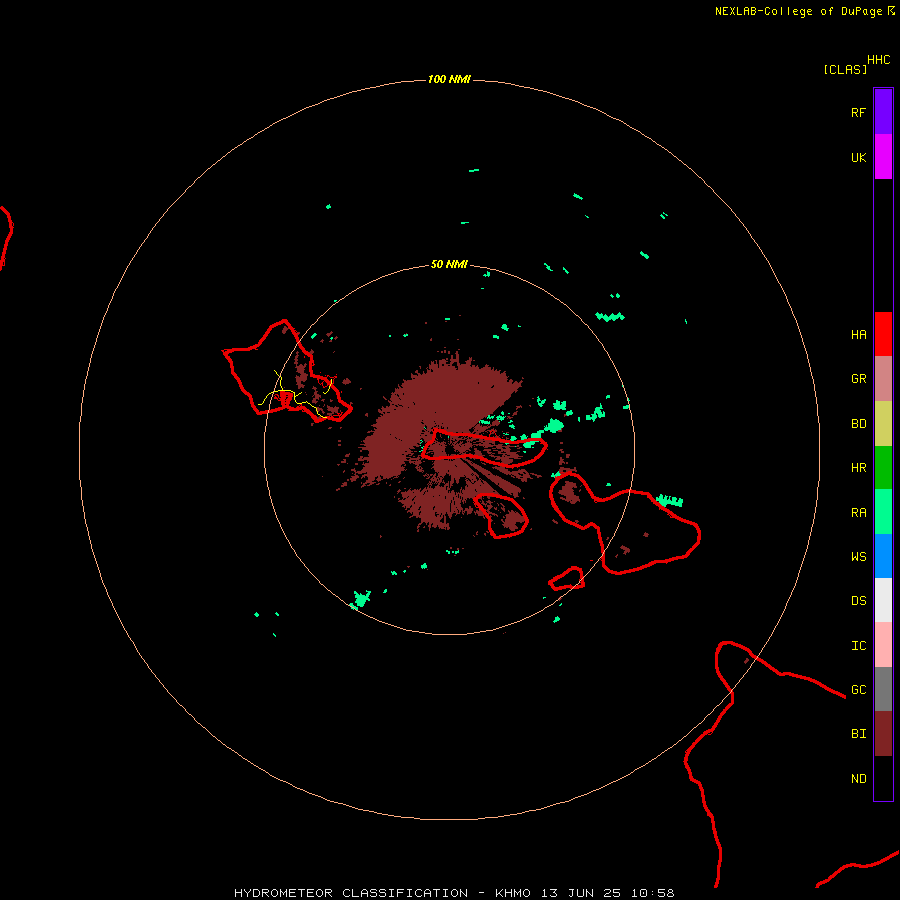Click the RF legend label
The height and width of the screenshot is (900, 900).
[x=858, y=112]
